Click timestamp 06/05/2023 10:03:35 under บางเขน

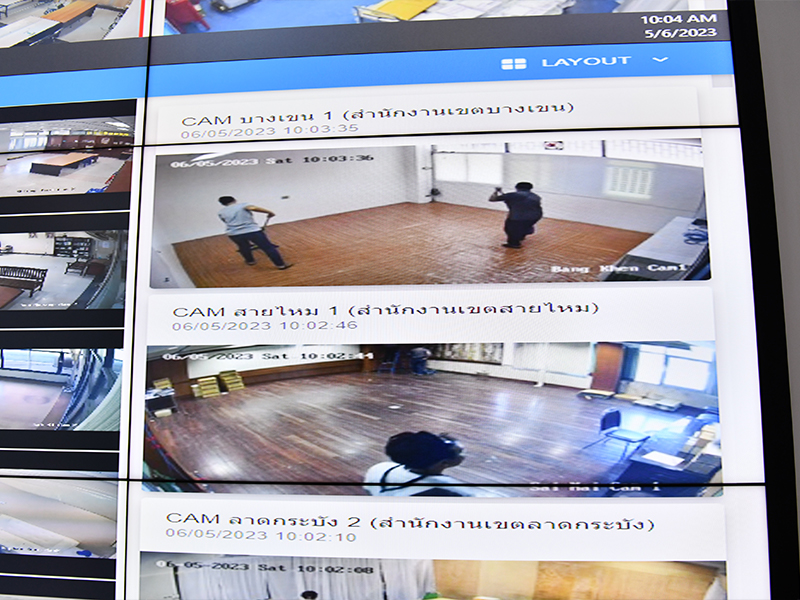tap(269, 129)
